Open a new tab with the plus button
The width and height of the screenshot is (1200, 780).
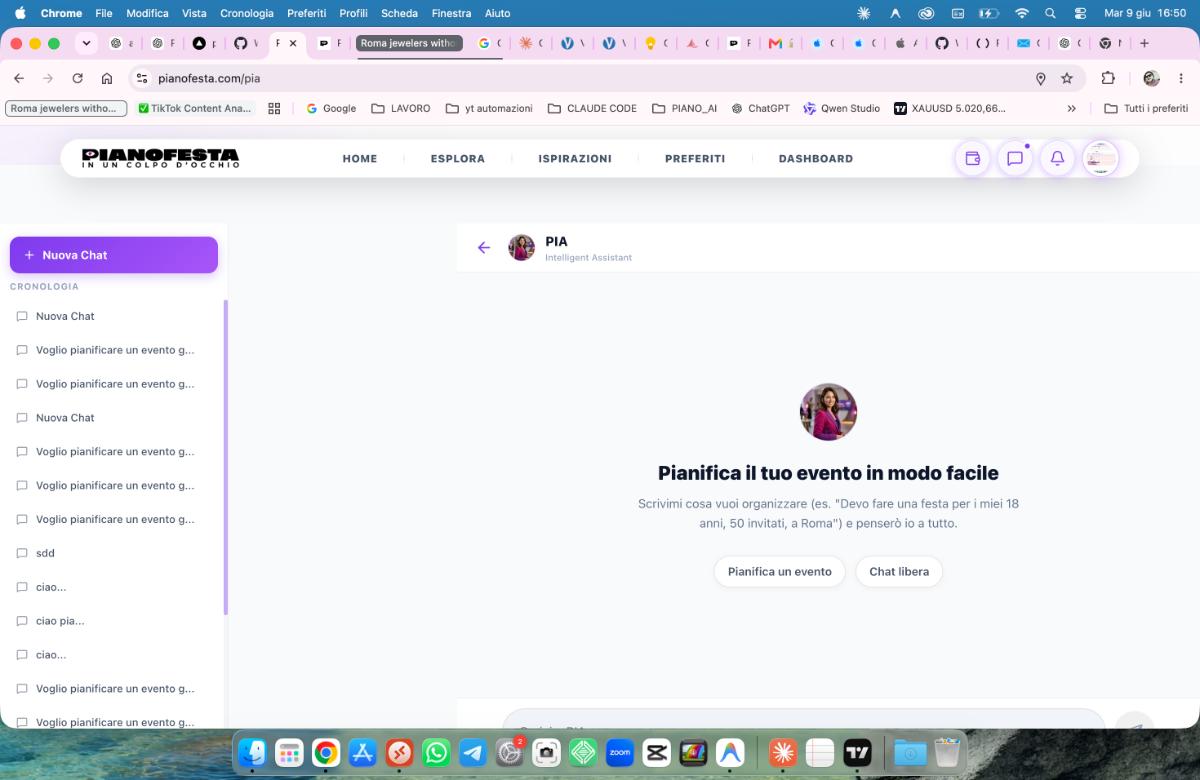[1144, 43]
